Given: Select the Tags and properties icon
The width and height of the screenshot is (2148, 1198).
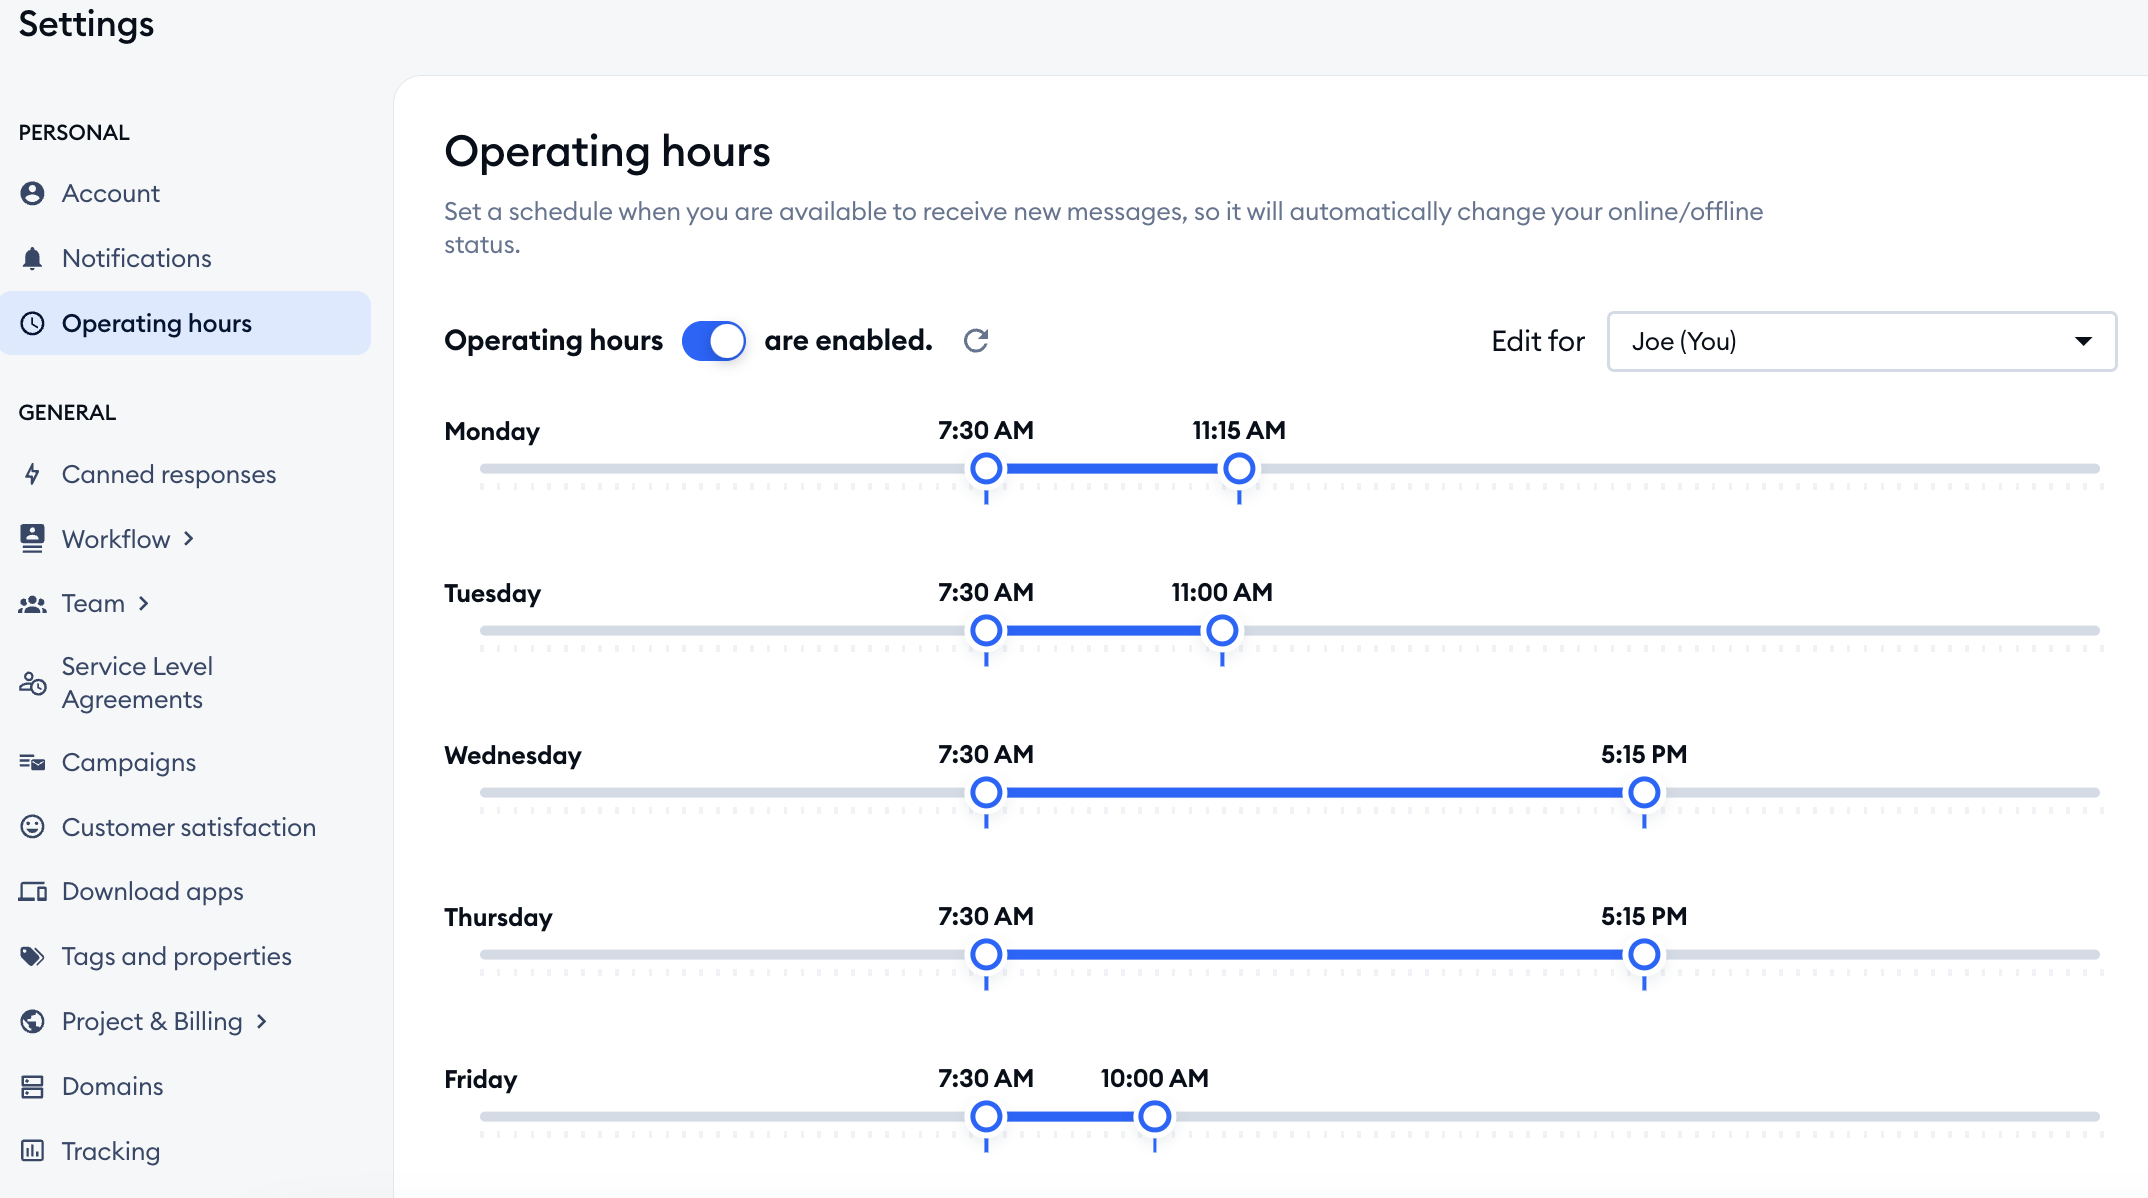Looking at the screenshot, I should [x=33, y=955].
